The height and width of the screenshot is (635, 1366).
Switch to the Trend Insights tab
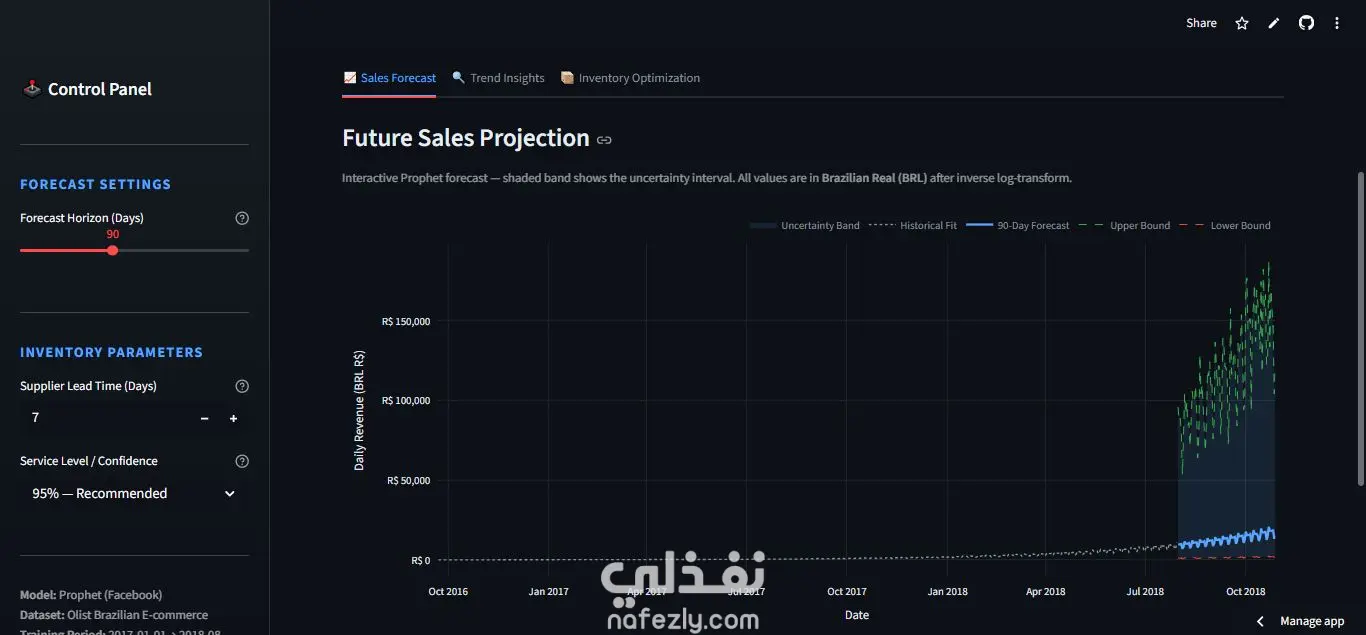pyautogui.click(x=498, y=78)
